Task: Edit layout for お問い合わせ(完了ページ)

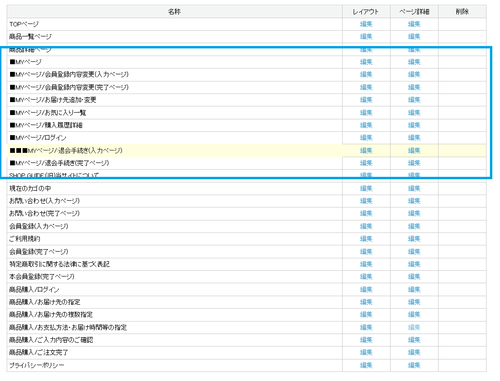Action: pos(366,214)
